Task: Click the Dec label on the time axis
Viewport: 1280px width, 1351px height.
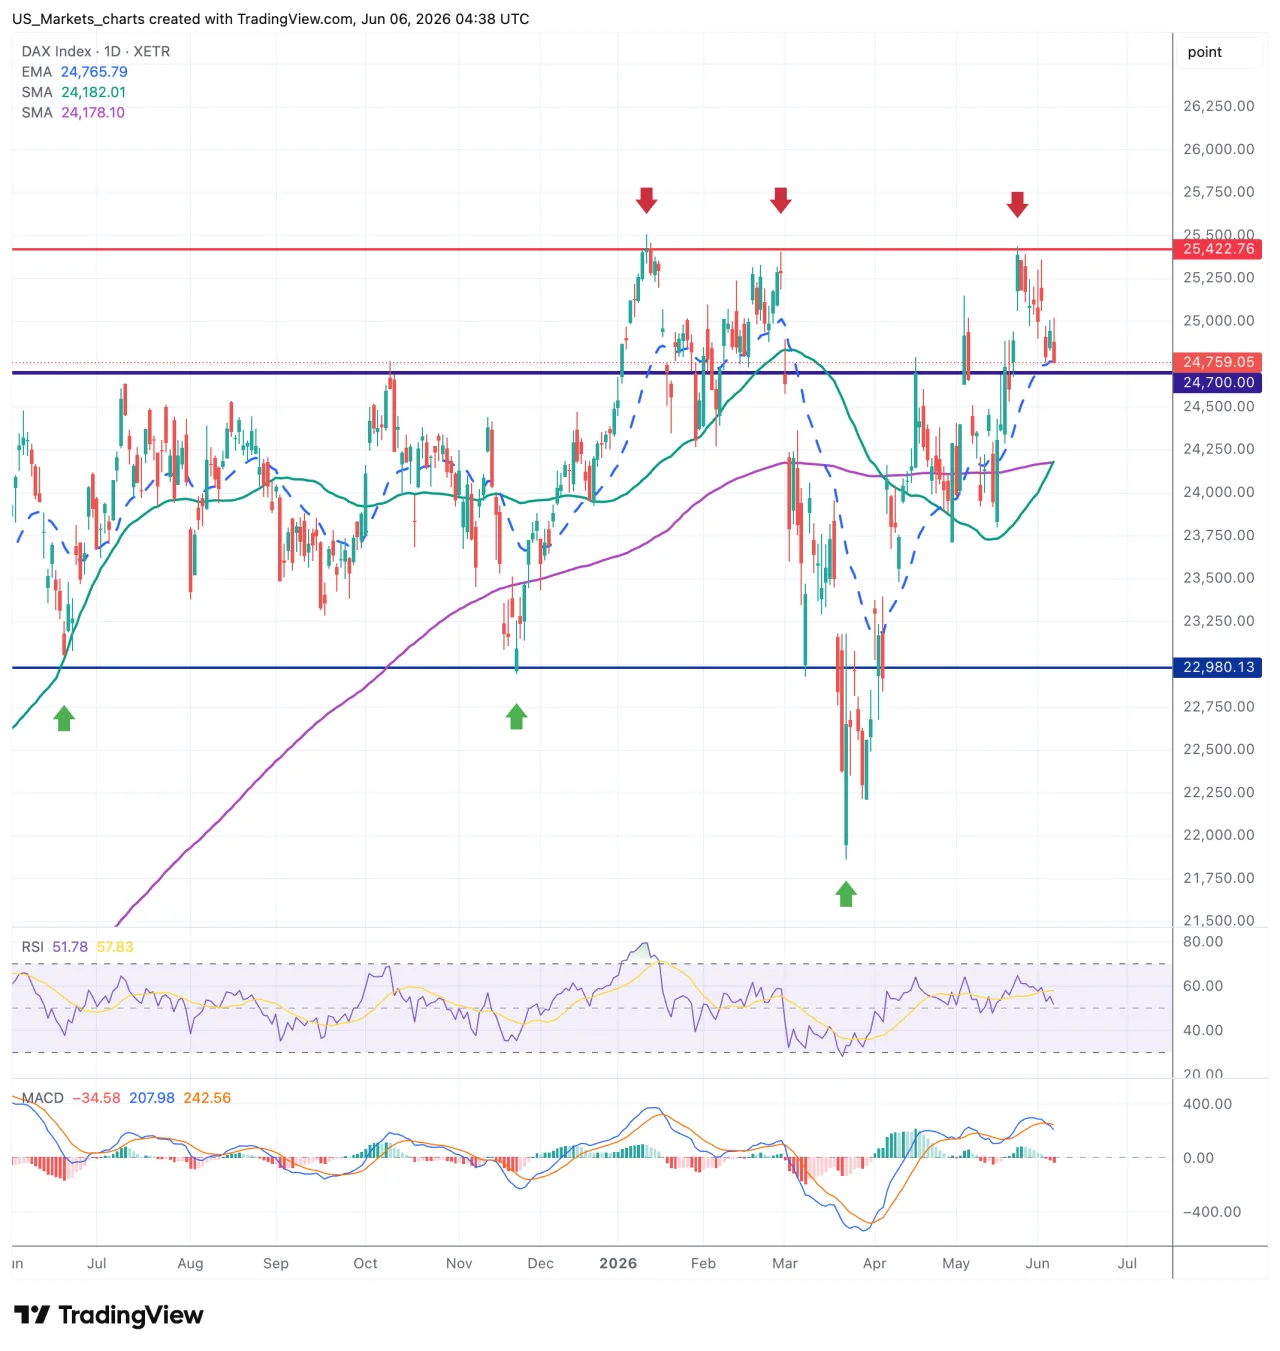Action: point(541,1264)
